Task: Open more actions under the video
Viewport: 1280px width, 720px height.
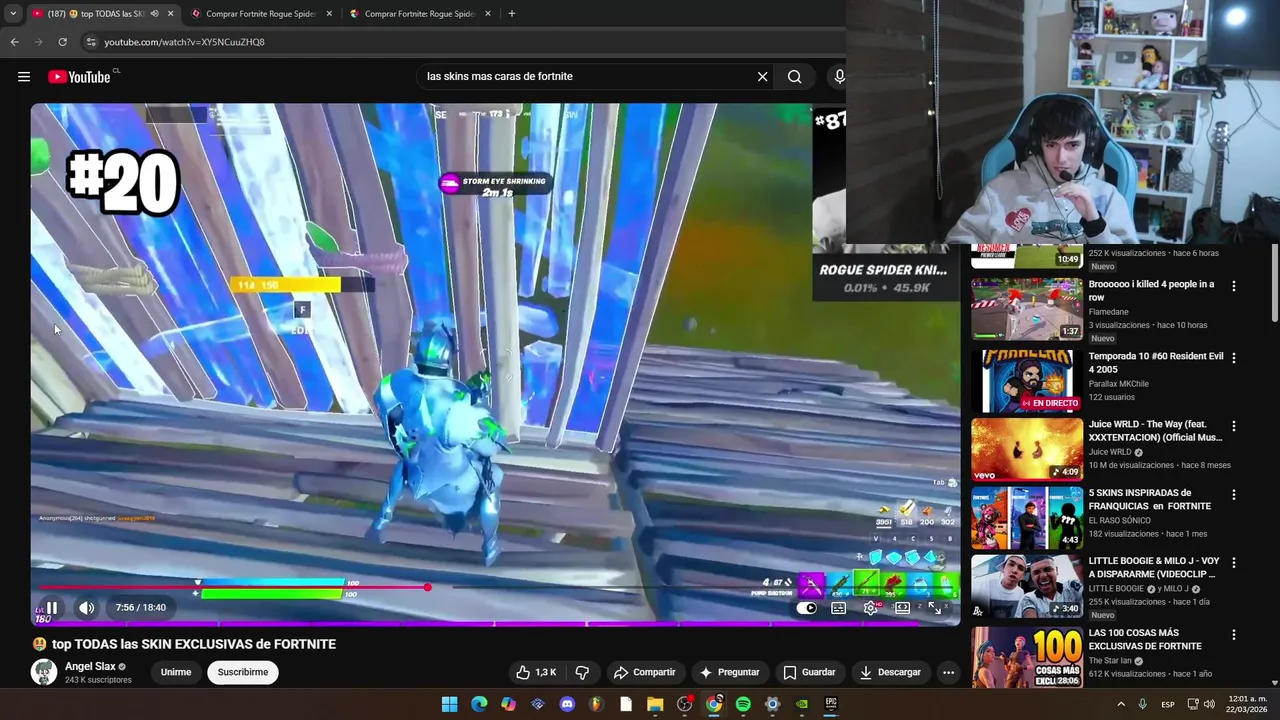Action: [x=948, y=672]
